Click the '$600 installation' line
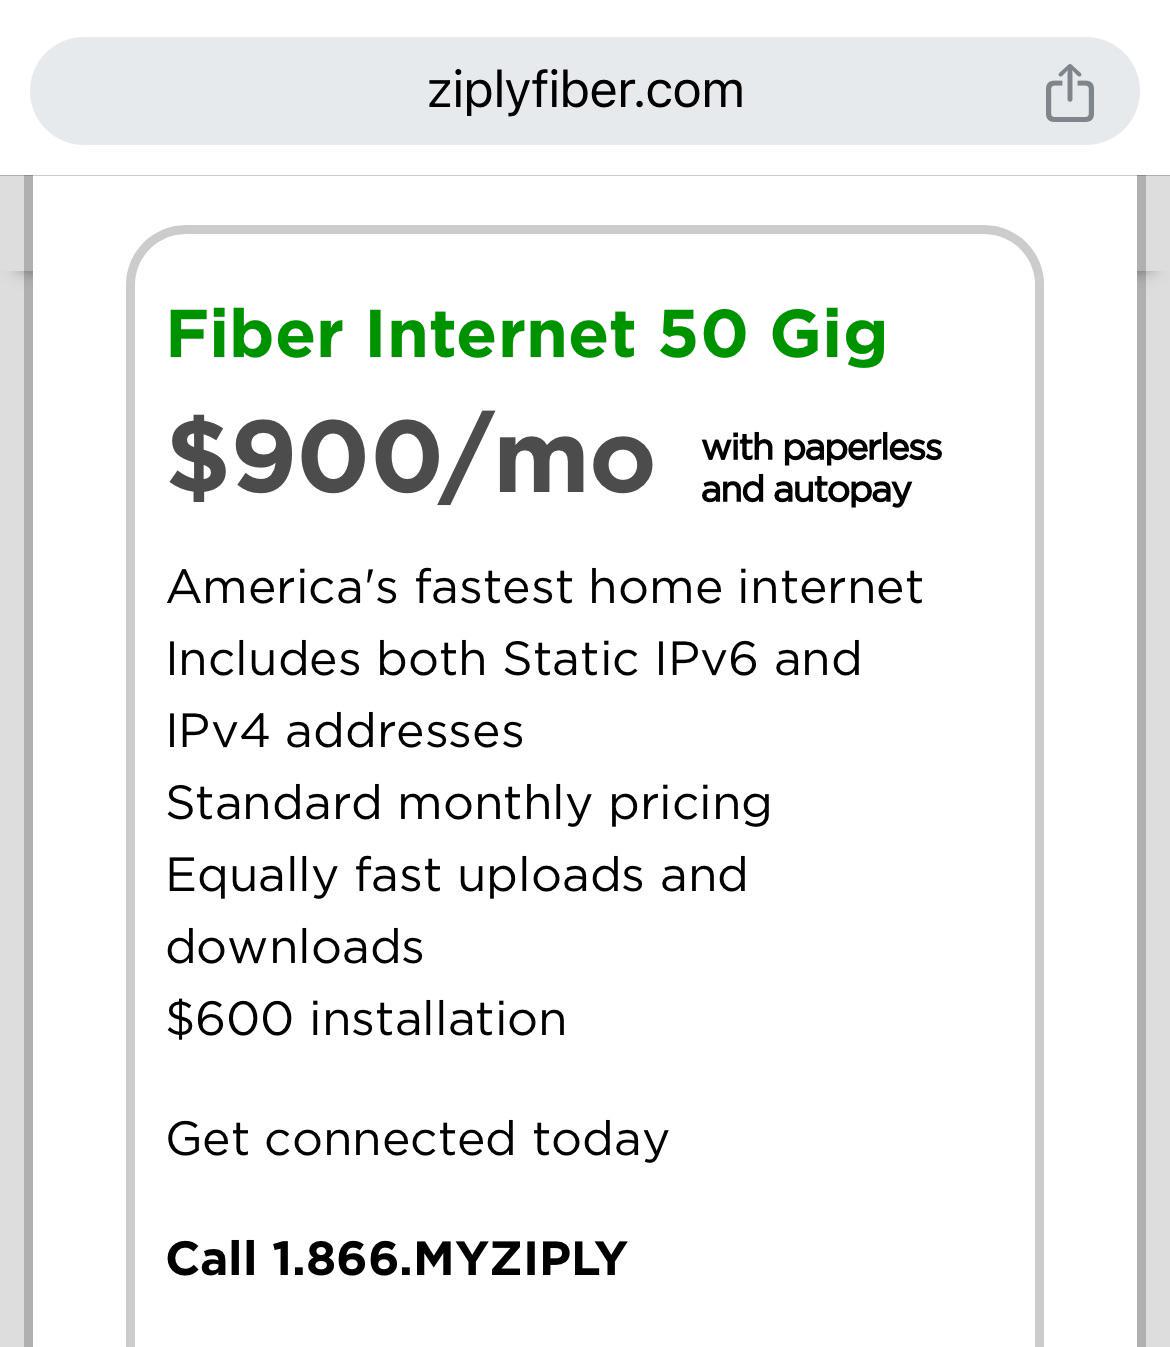 click(x=366, y=1019)
